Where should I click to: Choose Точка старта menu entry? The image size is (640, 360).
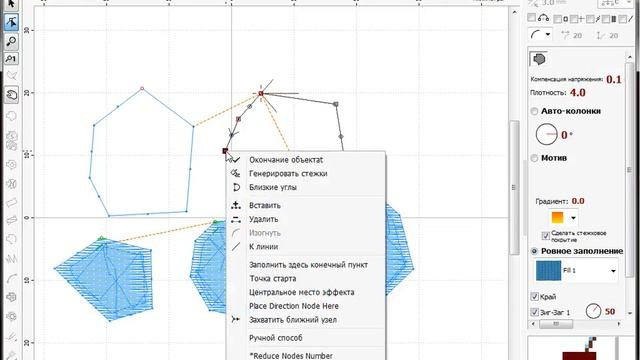(272, 278)
